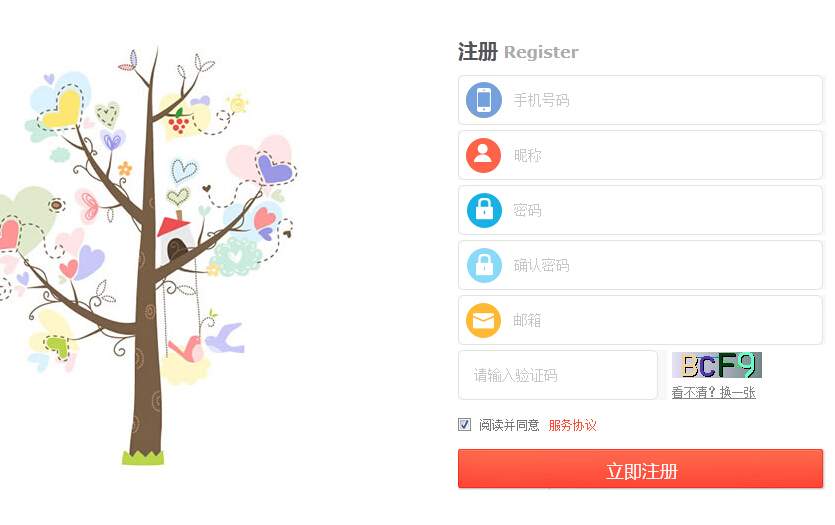The height and width of the screenshot is (525, 835).
Task: Focus the 手机号码 phone number field
Action: point(641,100)
